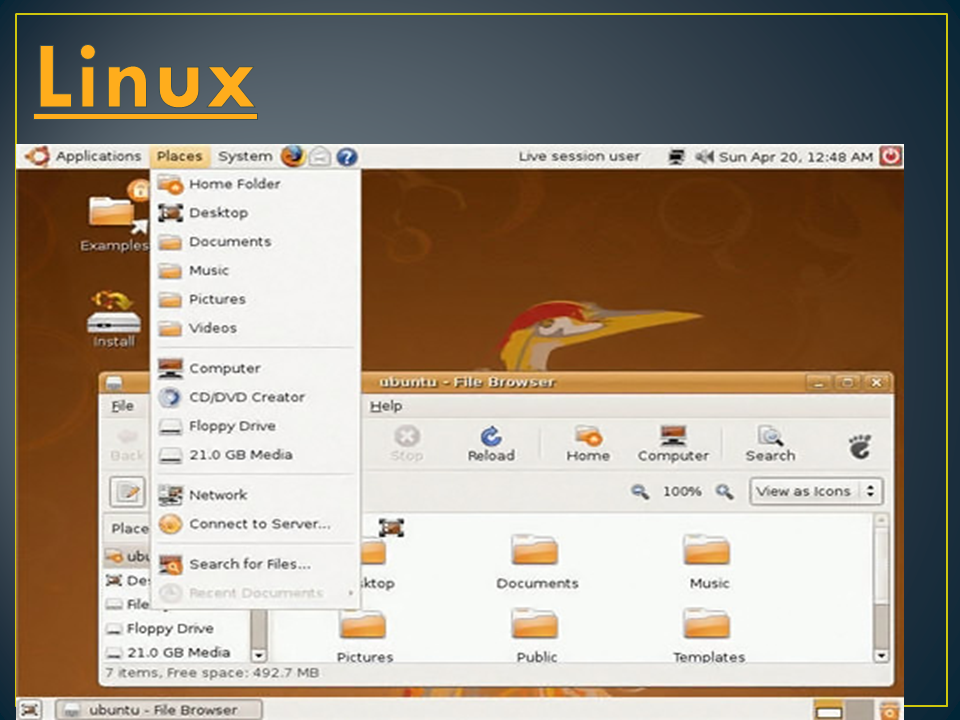
Task: Click main pane scrollbar down arrow
Action: [881, 655]
